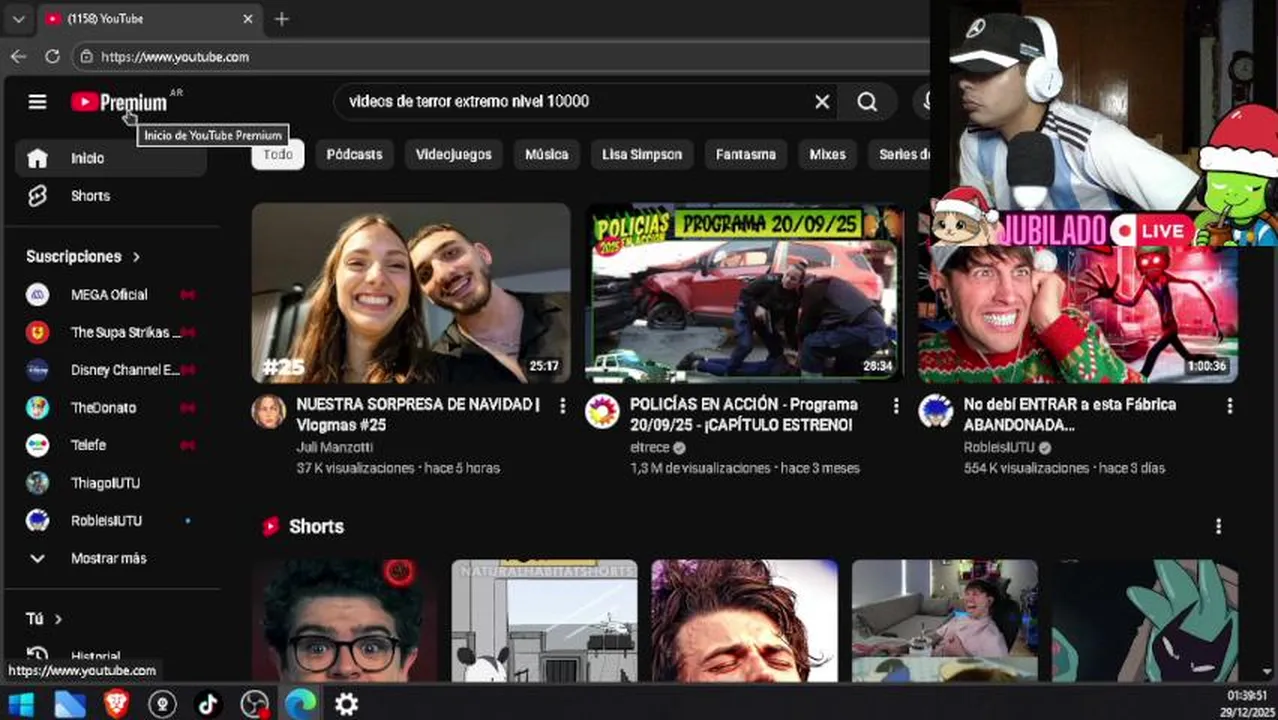The image size is (1278, 720).
Task: Click the address bar URL
Action: point(175,57)
